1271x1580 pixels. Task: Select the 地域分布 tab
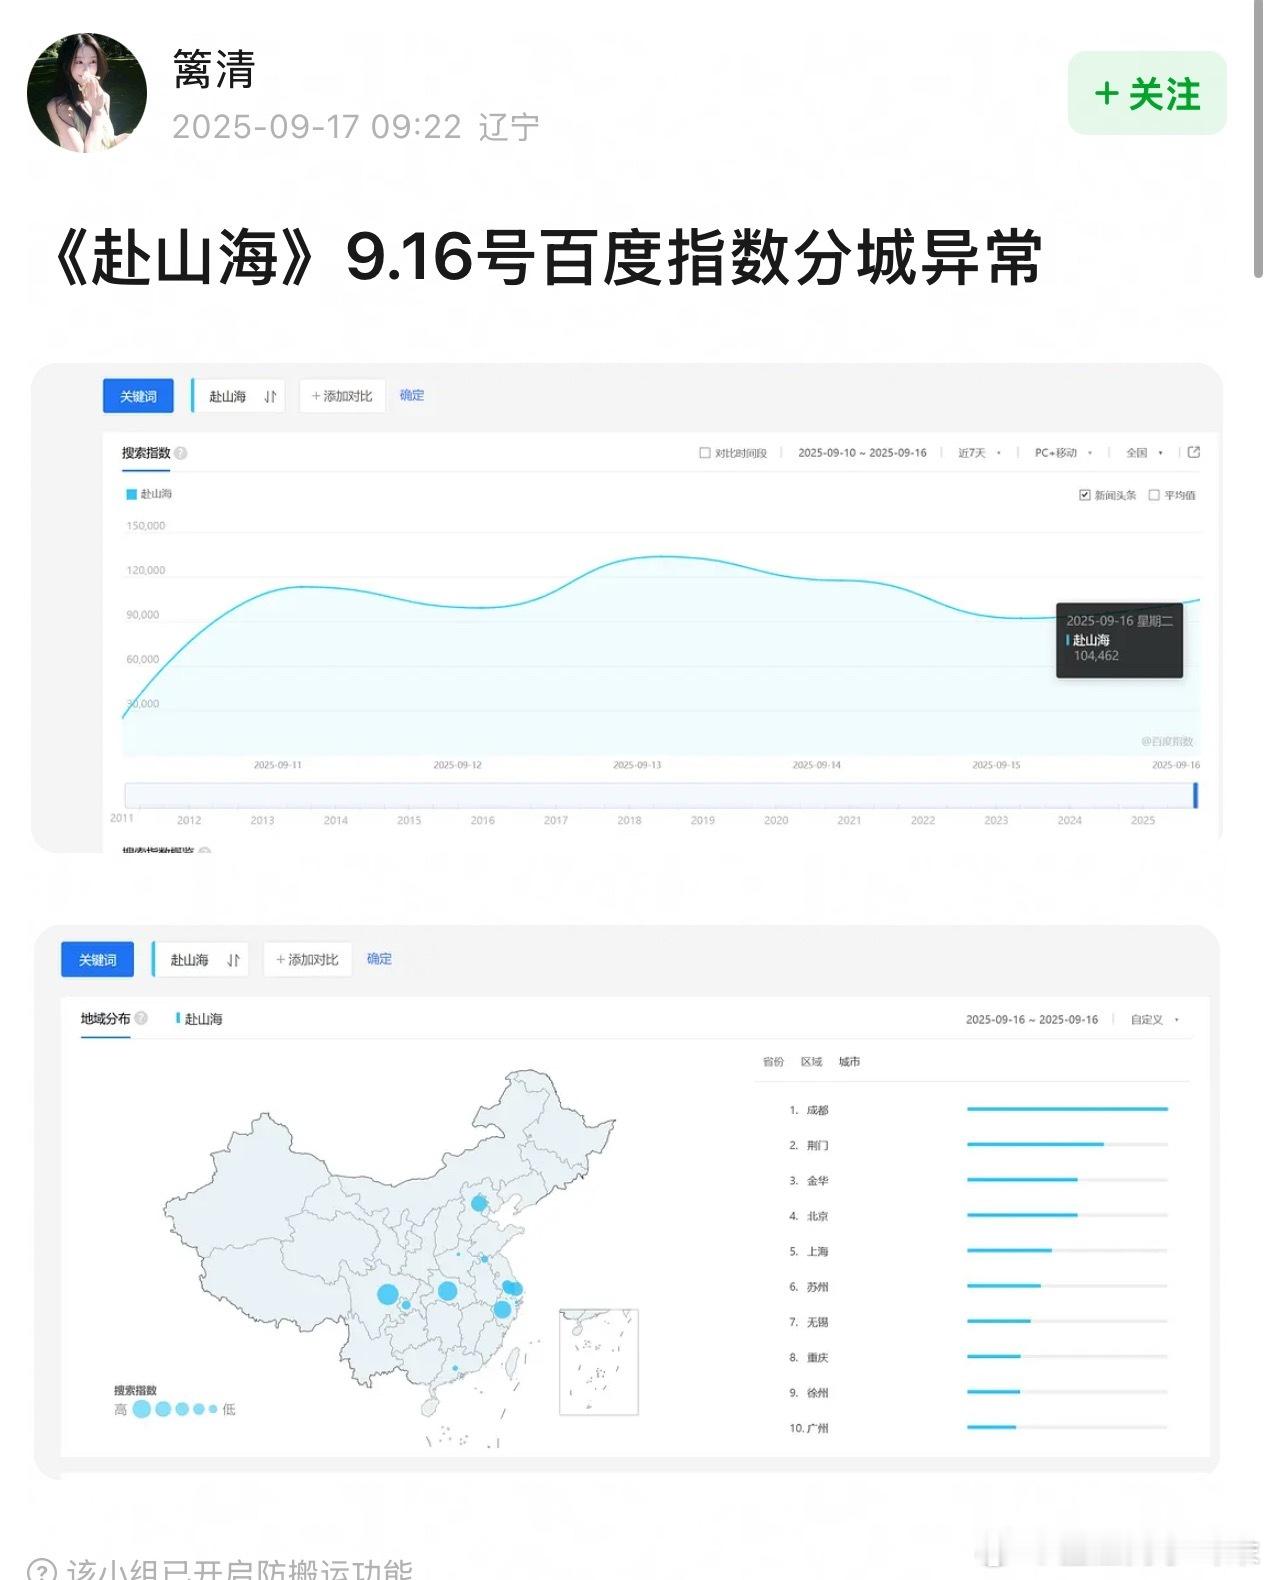[105, 1018]
